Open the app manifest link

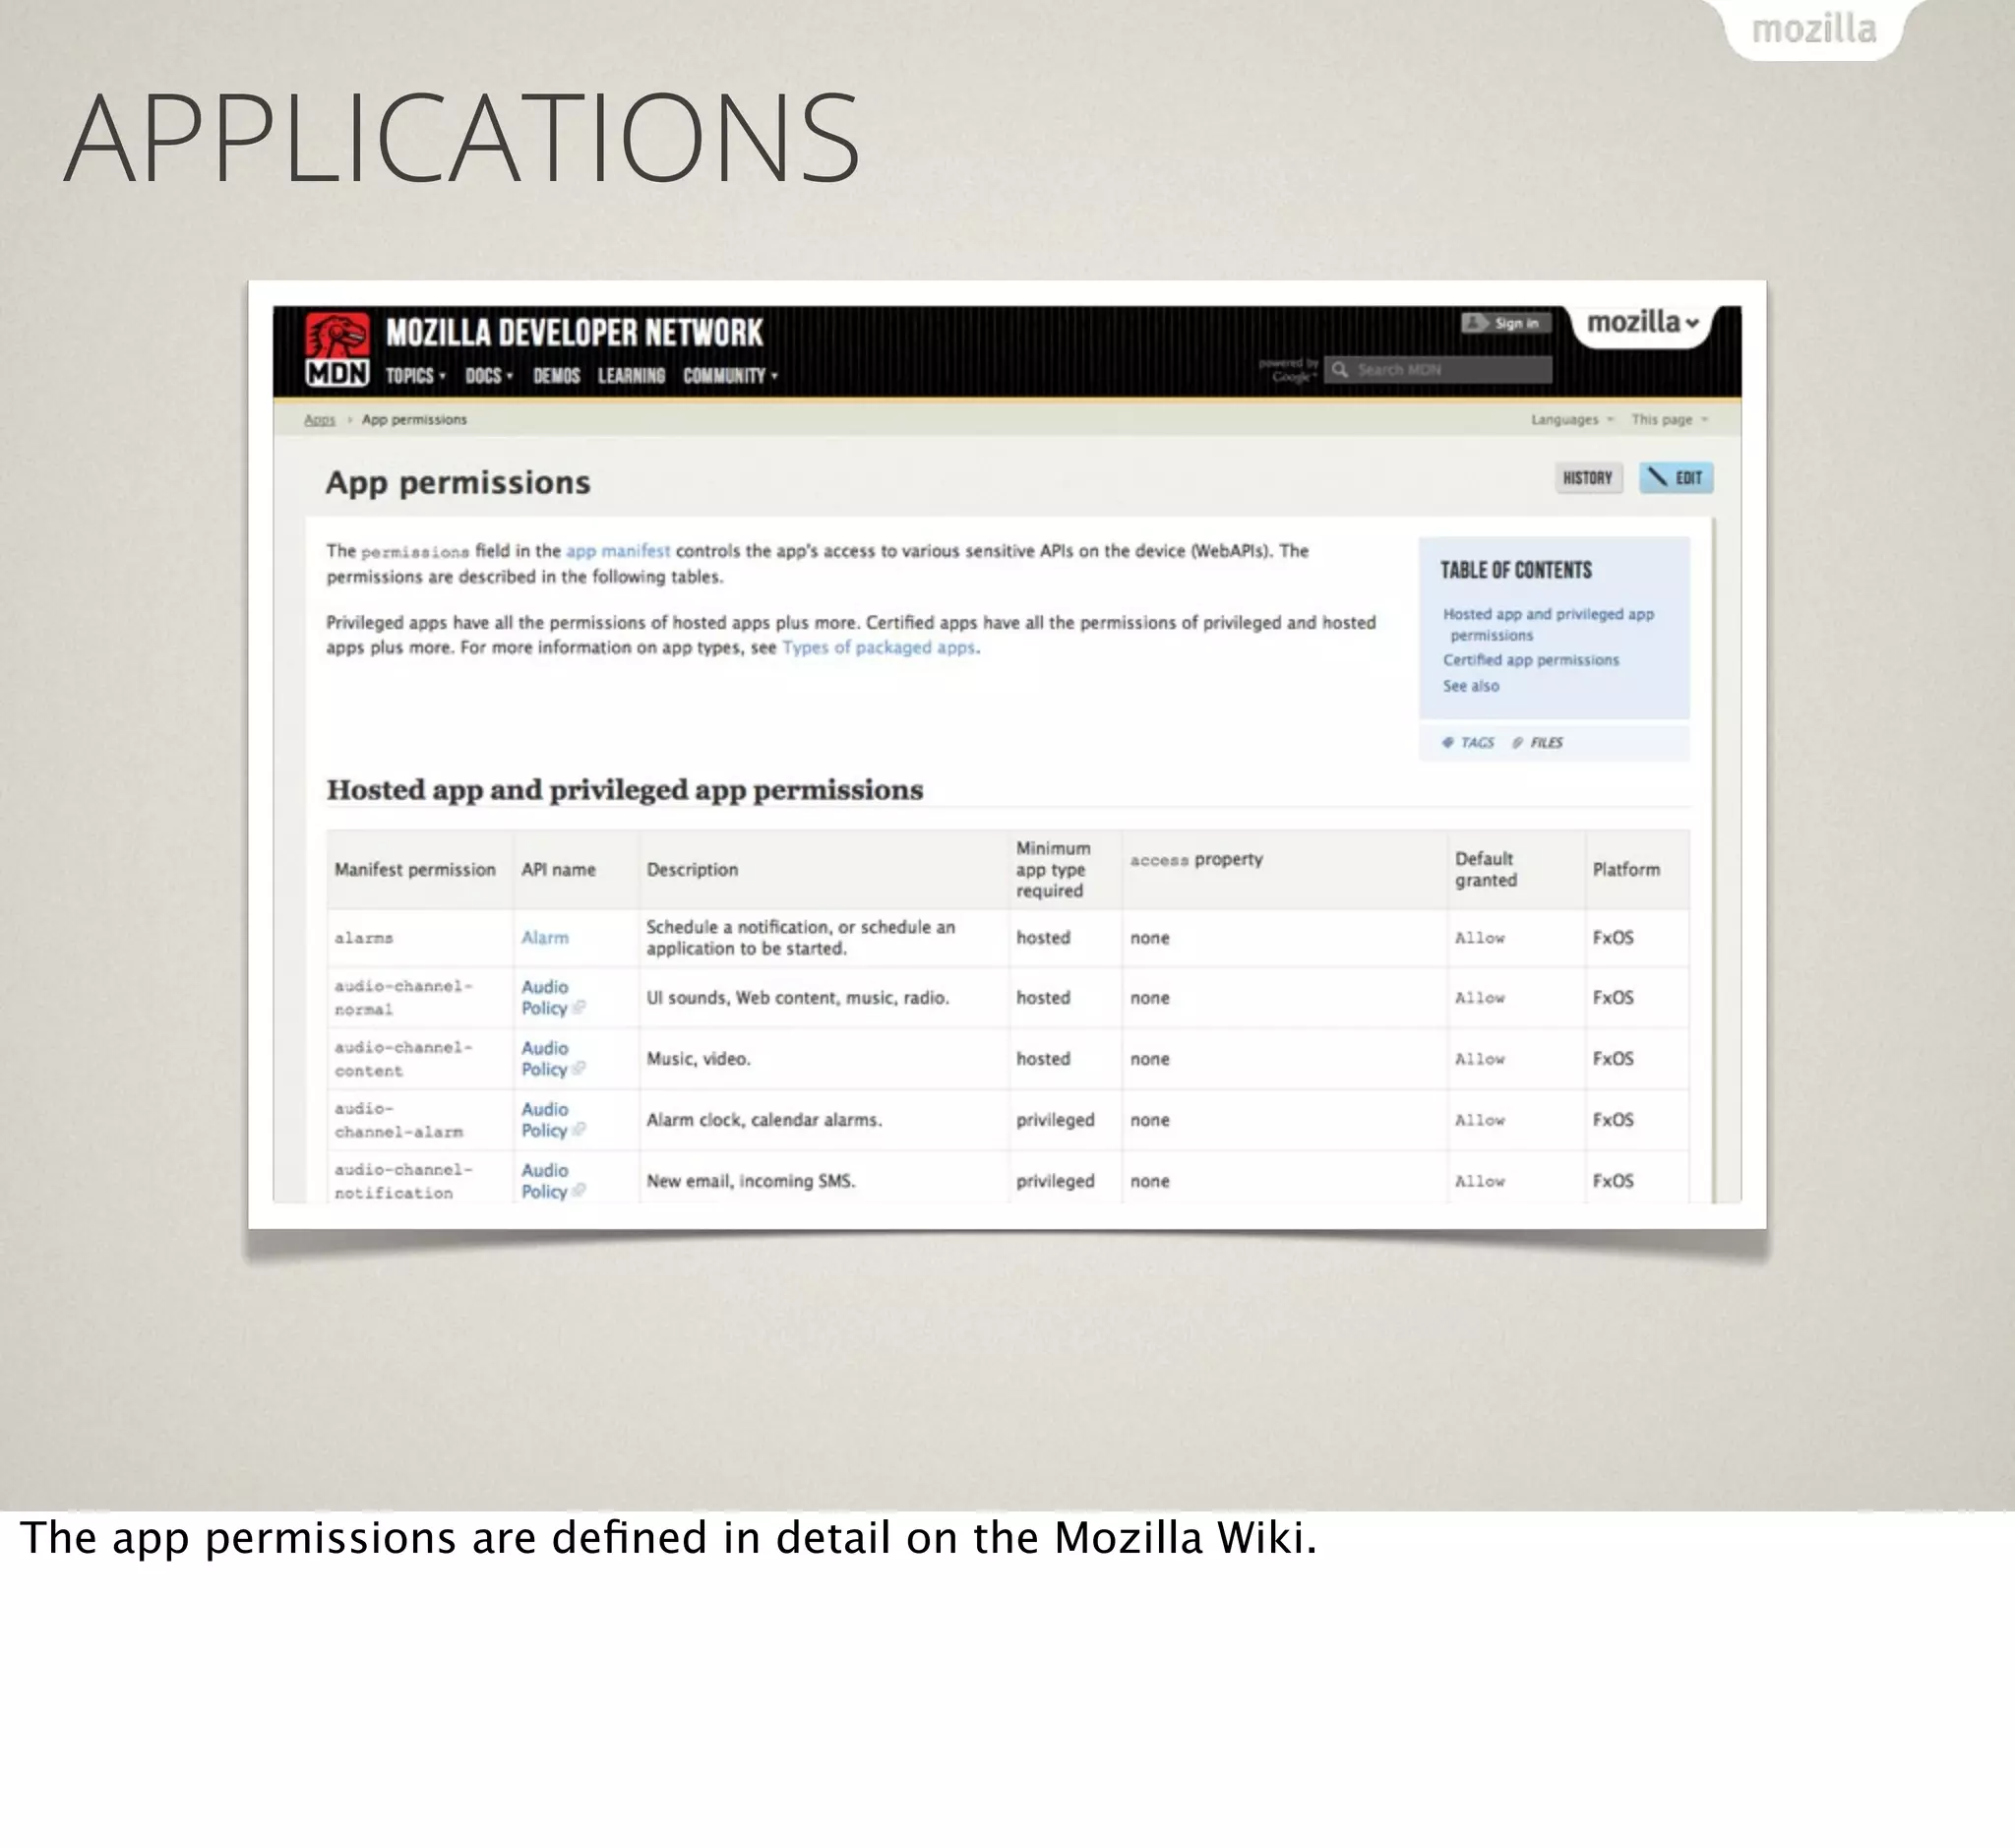coord(618,551)
